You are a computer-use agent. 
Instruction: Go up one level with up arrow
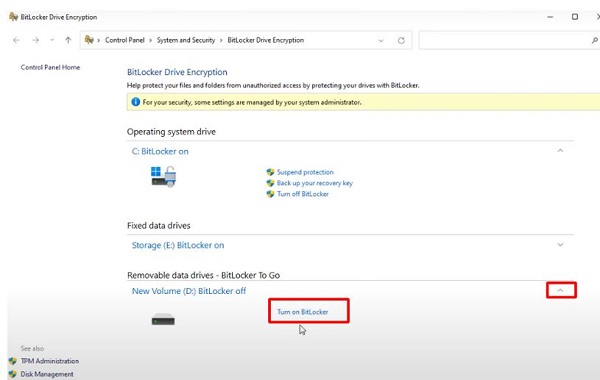coord(68,40)
